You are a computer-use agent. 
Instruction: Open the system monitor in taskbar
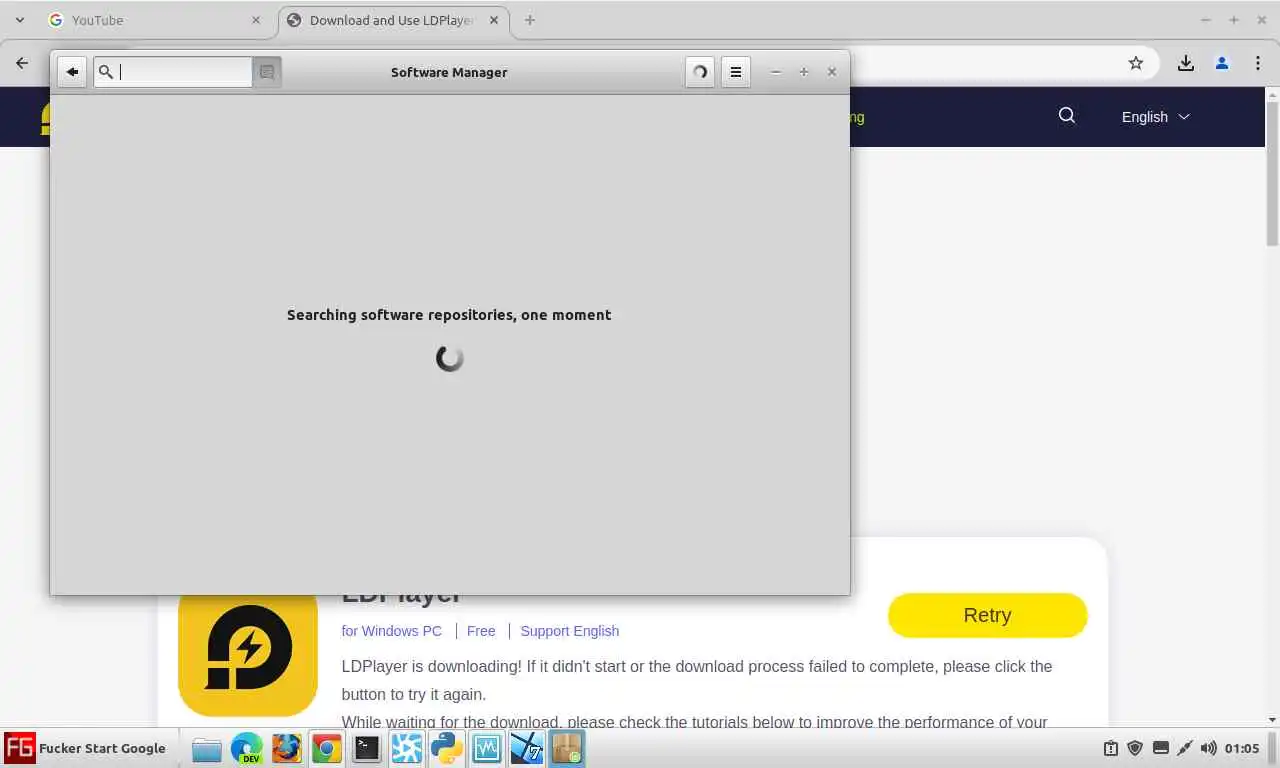[x=486, y=748]
